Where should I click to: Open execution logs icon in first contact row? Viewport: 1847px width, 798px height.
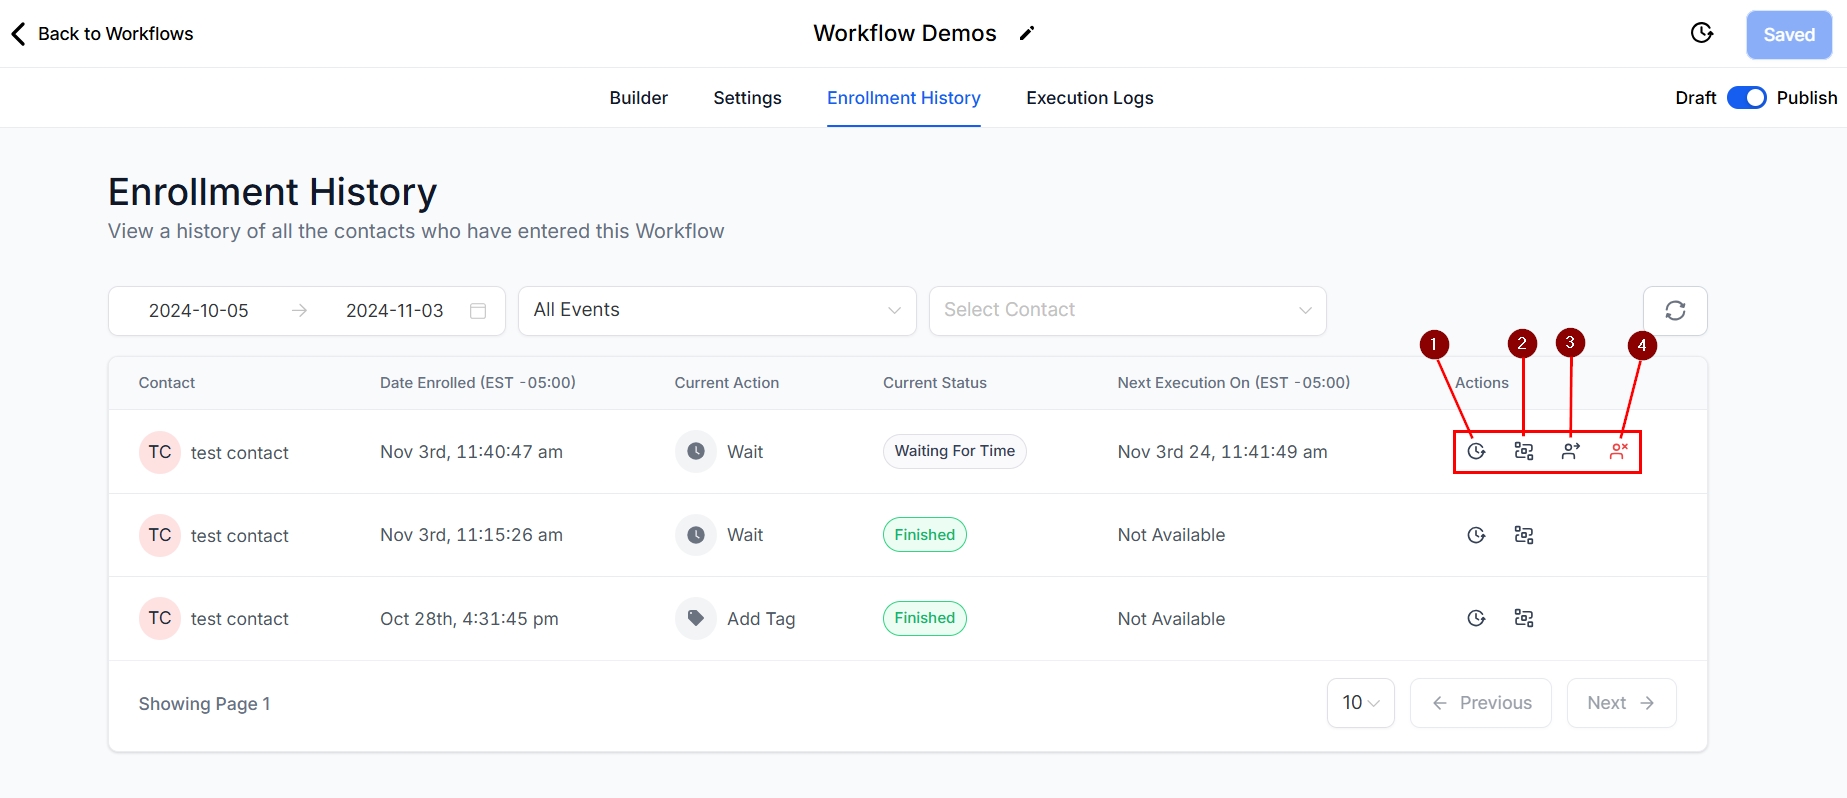[x=1524, y=452]
